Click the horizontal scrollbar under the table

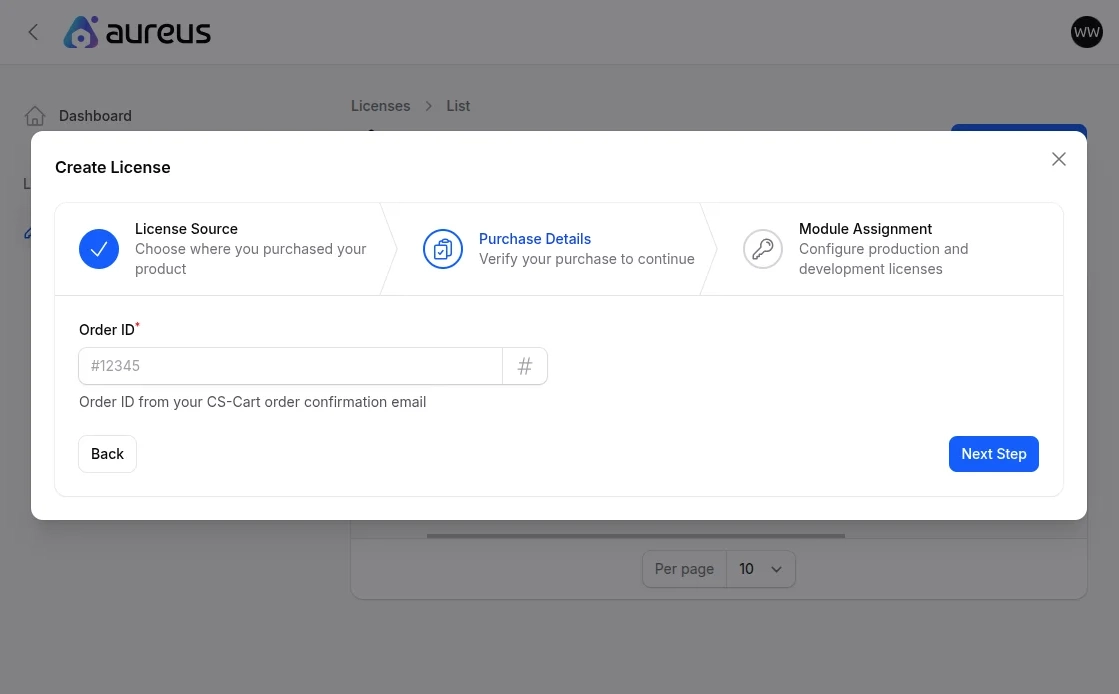point(635,536)
